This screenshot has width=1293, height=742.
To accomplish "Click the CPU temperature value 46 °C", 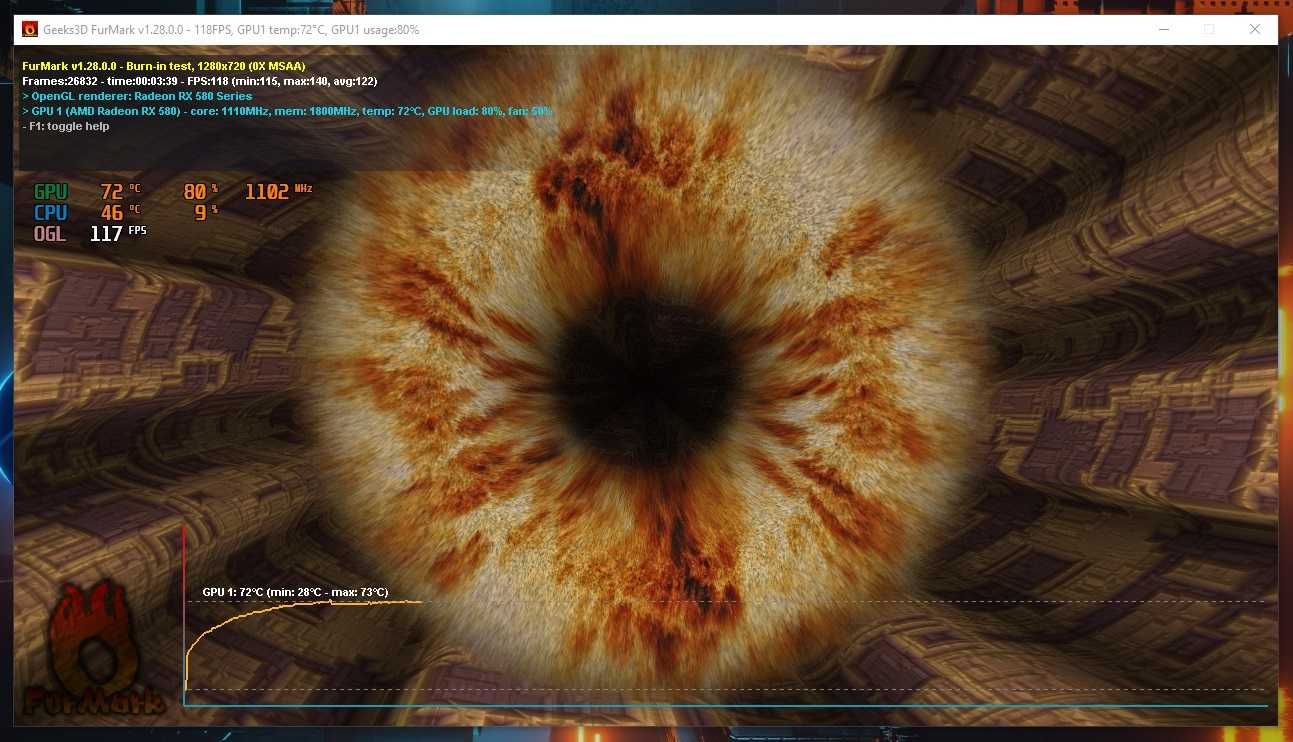I will 121,213.
